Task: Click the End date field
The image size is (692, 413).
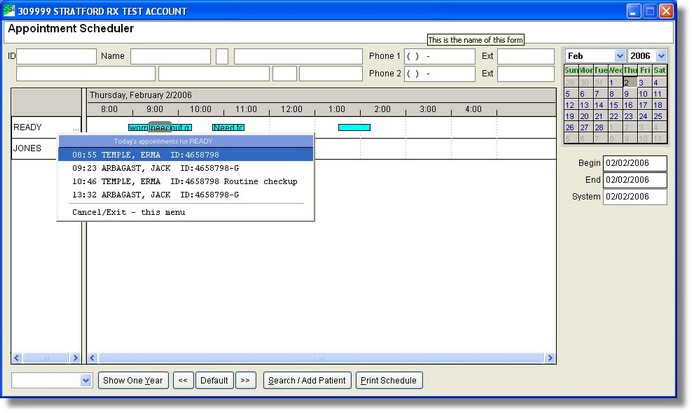Action: [635, 180]
